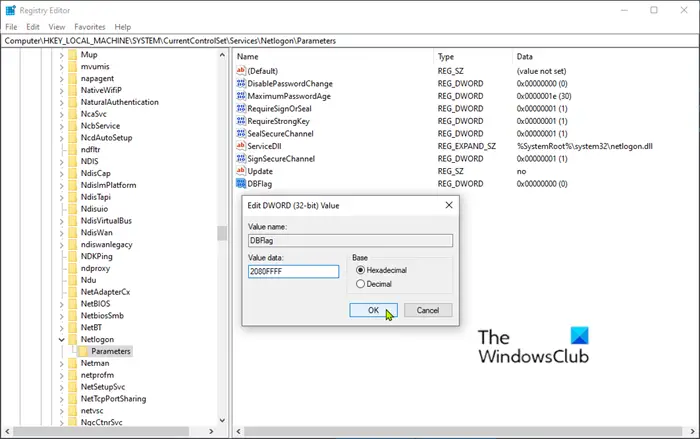The width and height of the screenshot is (700, 439).
Task: Expand the NetTcpPortSharing tree node
Action: [62, 399]
